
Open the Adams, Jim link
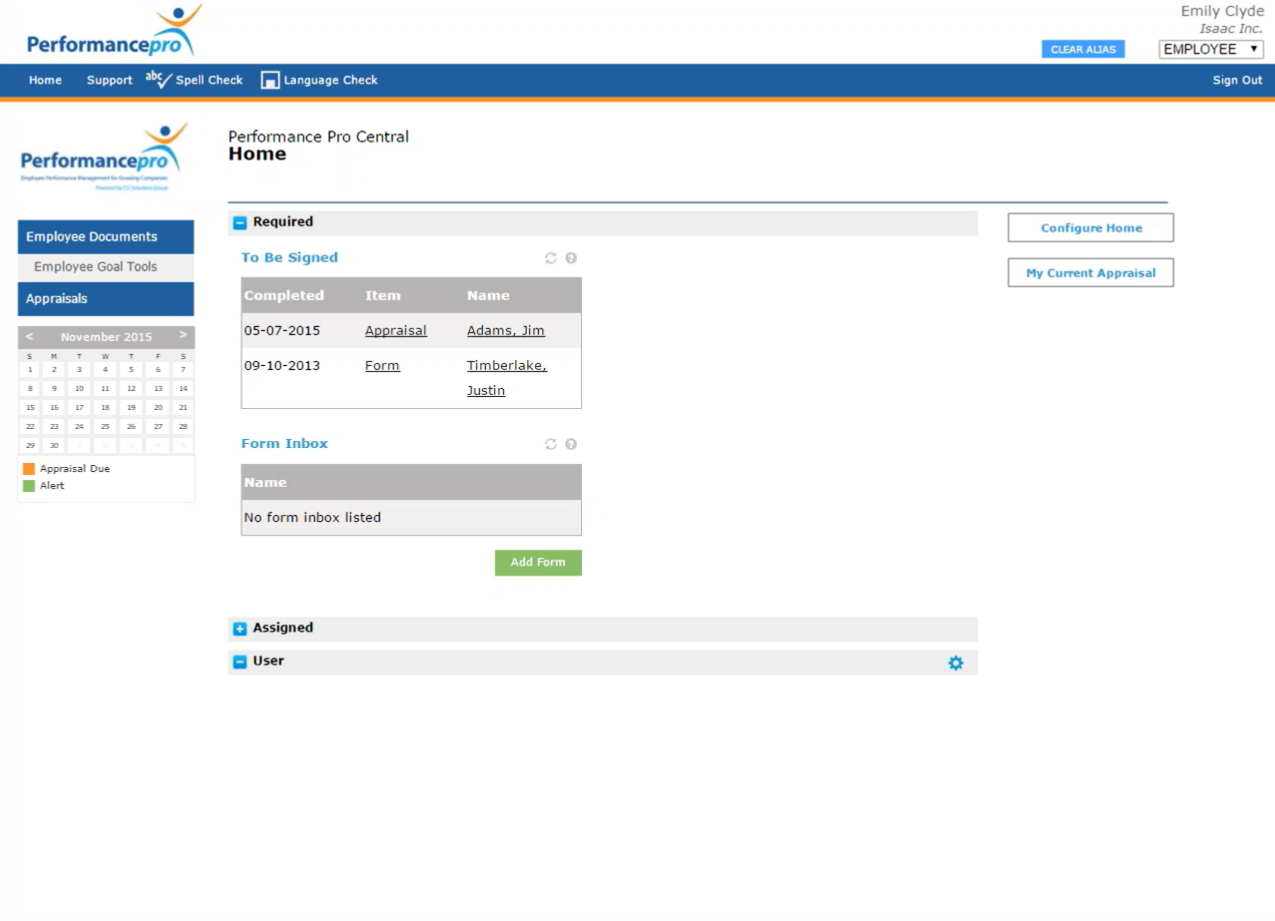(505, 331)
